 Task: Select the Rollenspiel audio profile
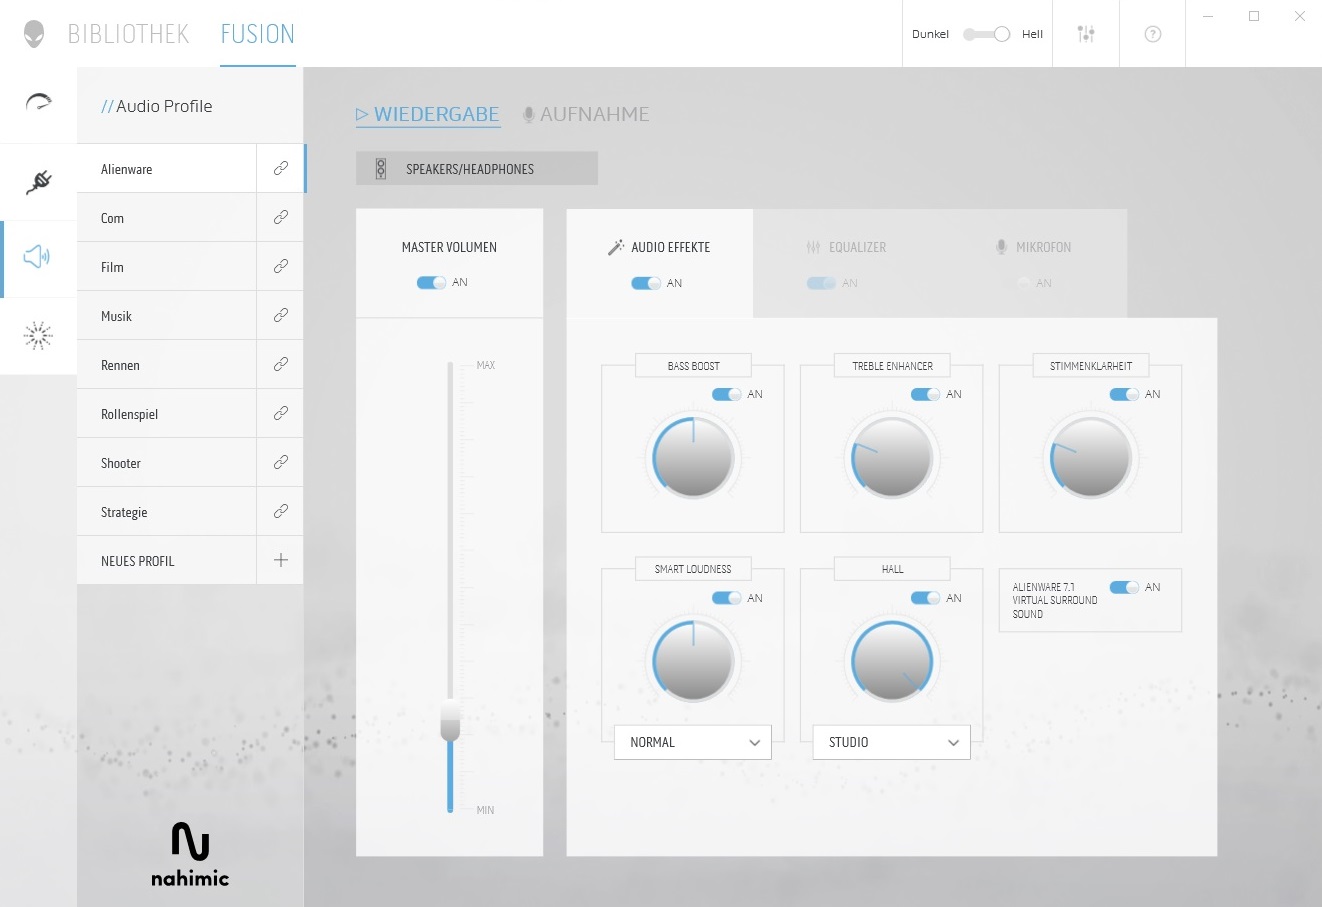(x=166, y=413)
